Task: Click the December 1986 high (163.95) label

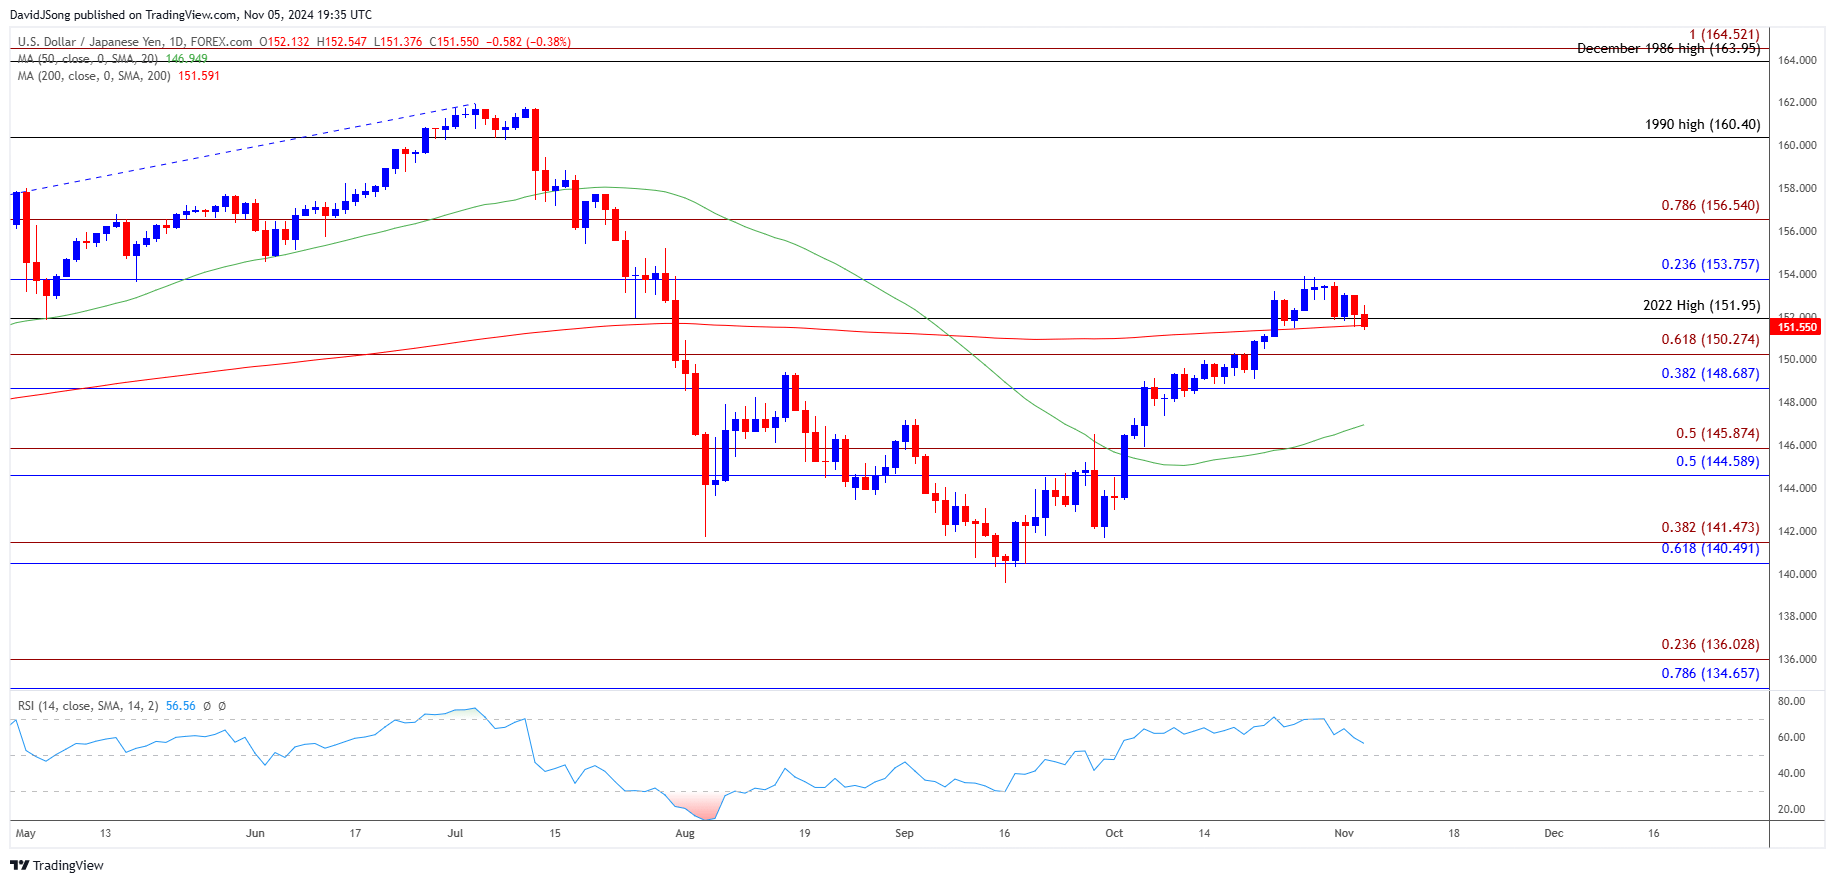Action: [1668, 49]
